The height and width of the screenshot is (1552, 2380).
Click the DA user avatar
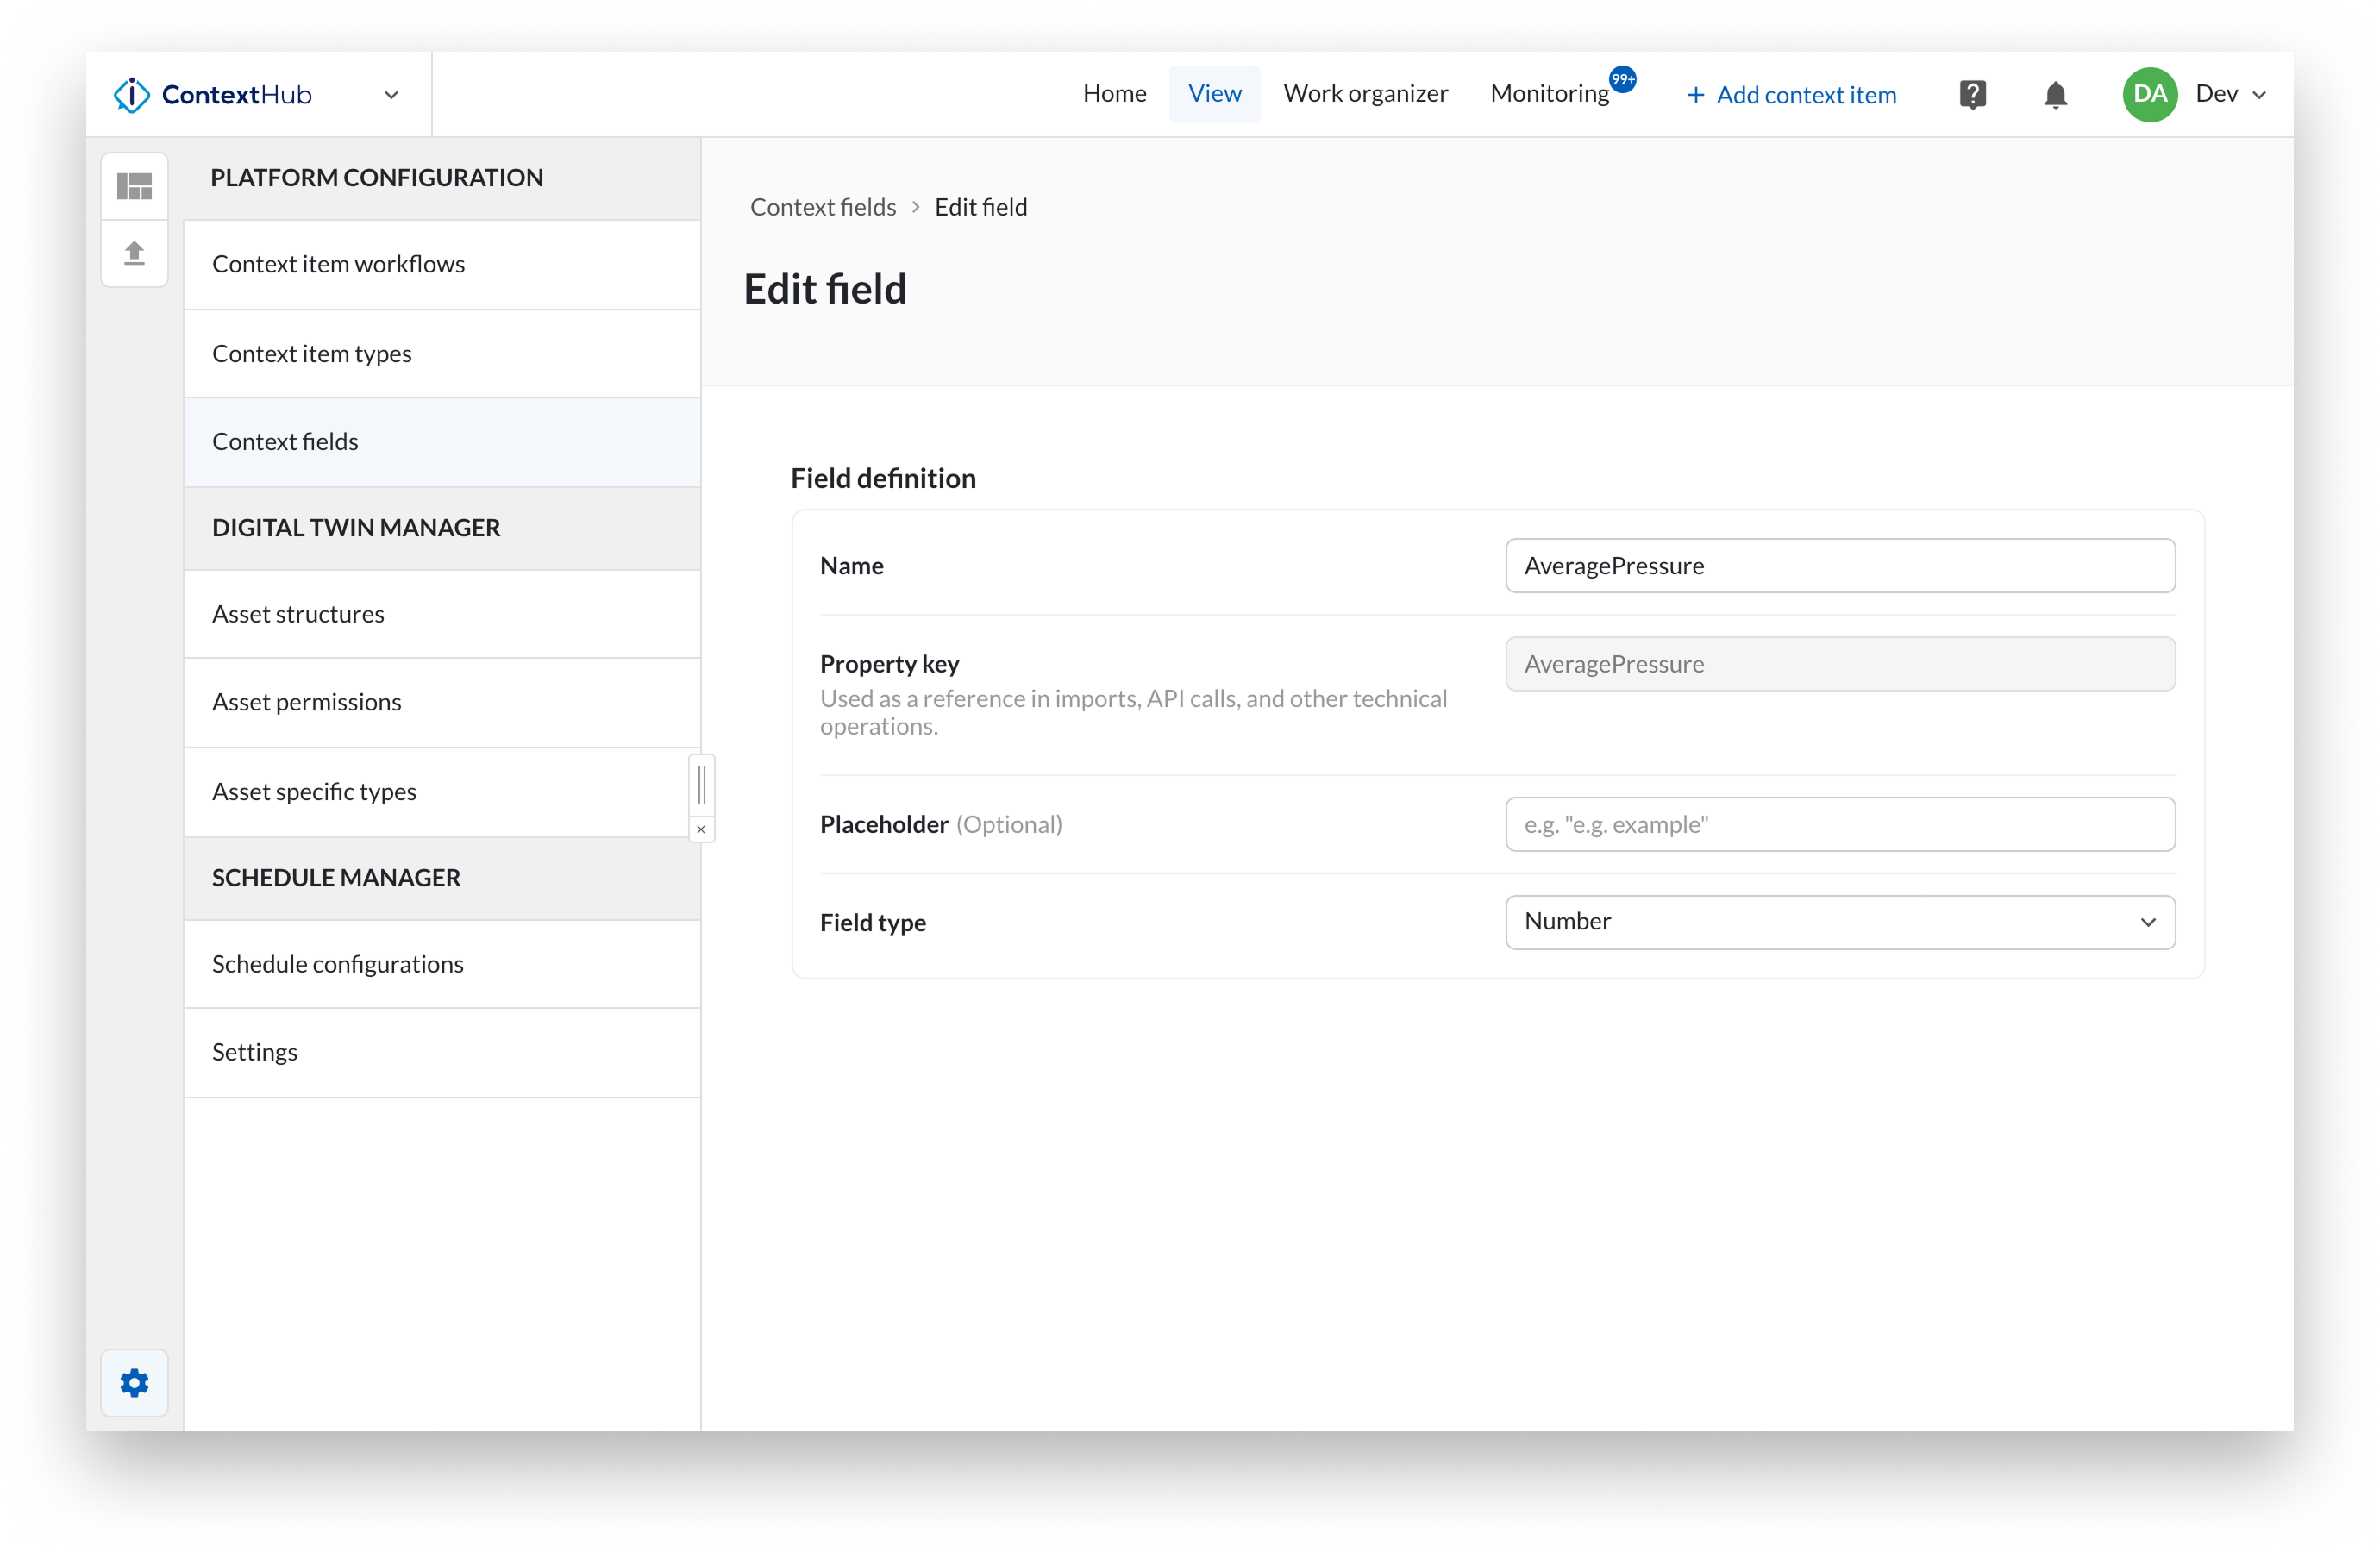(2149, 95)
